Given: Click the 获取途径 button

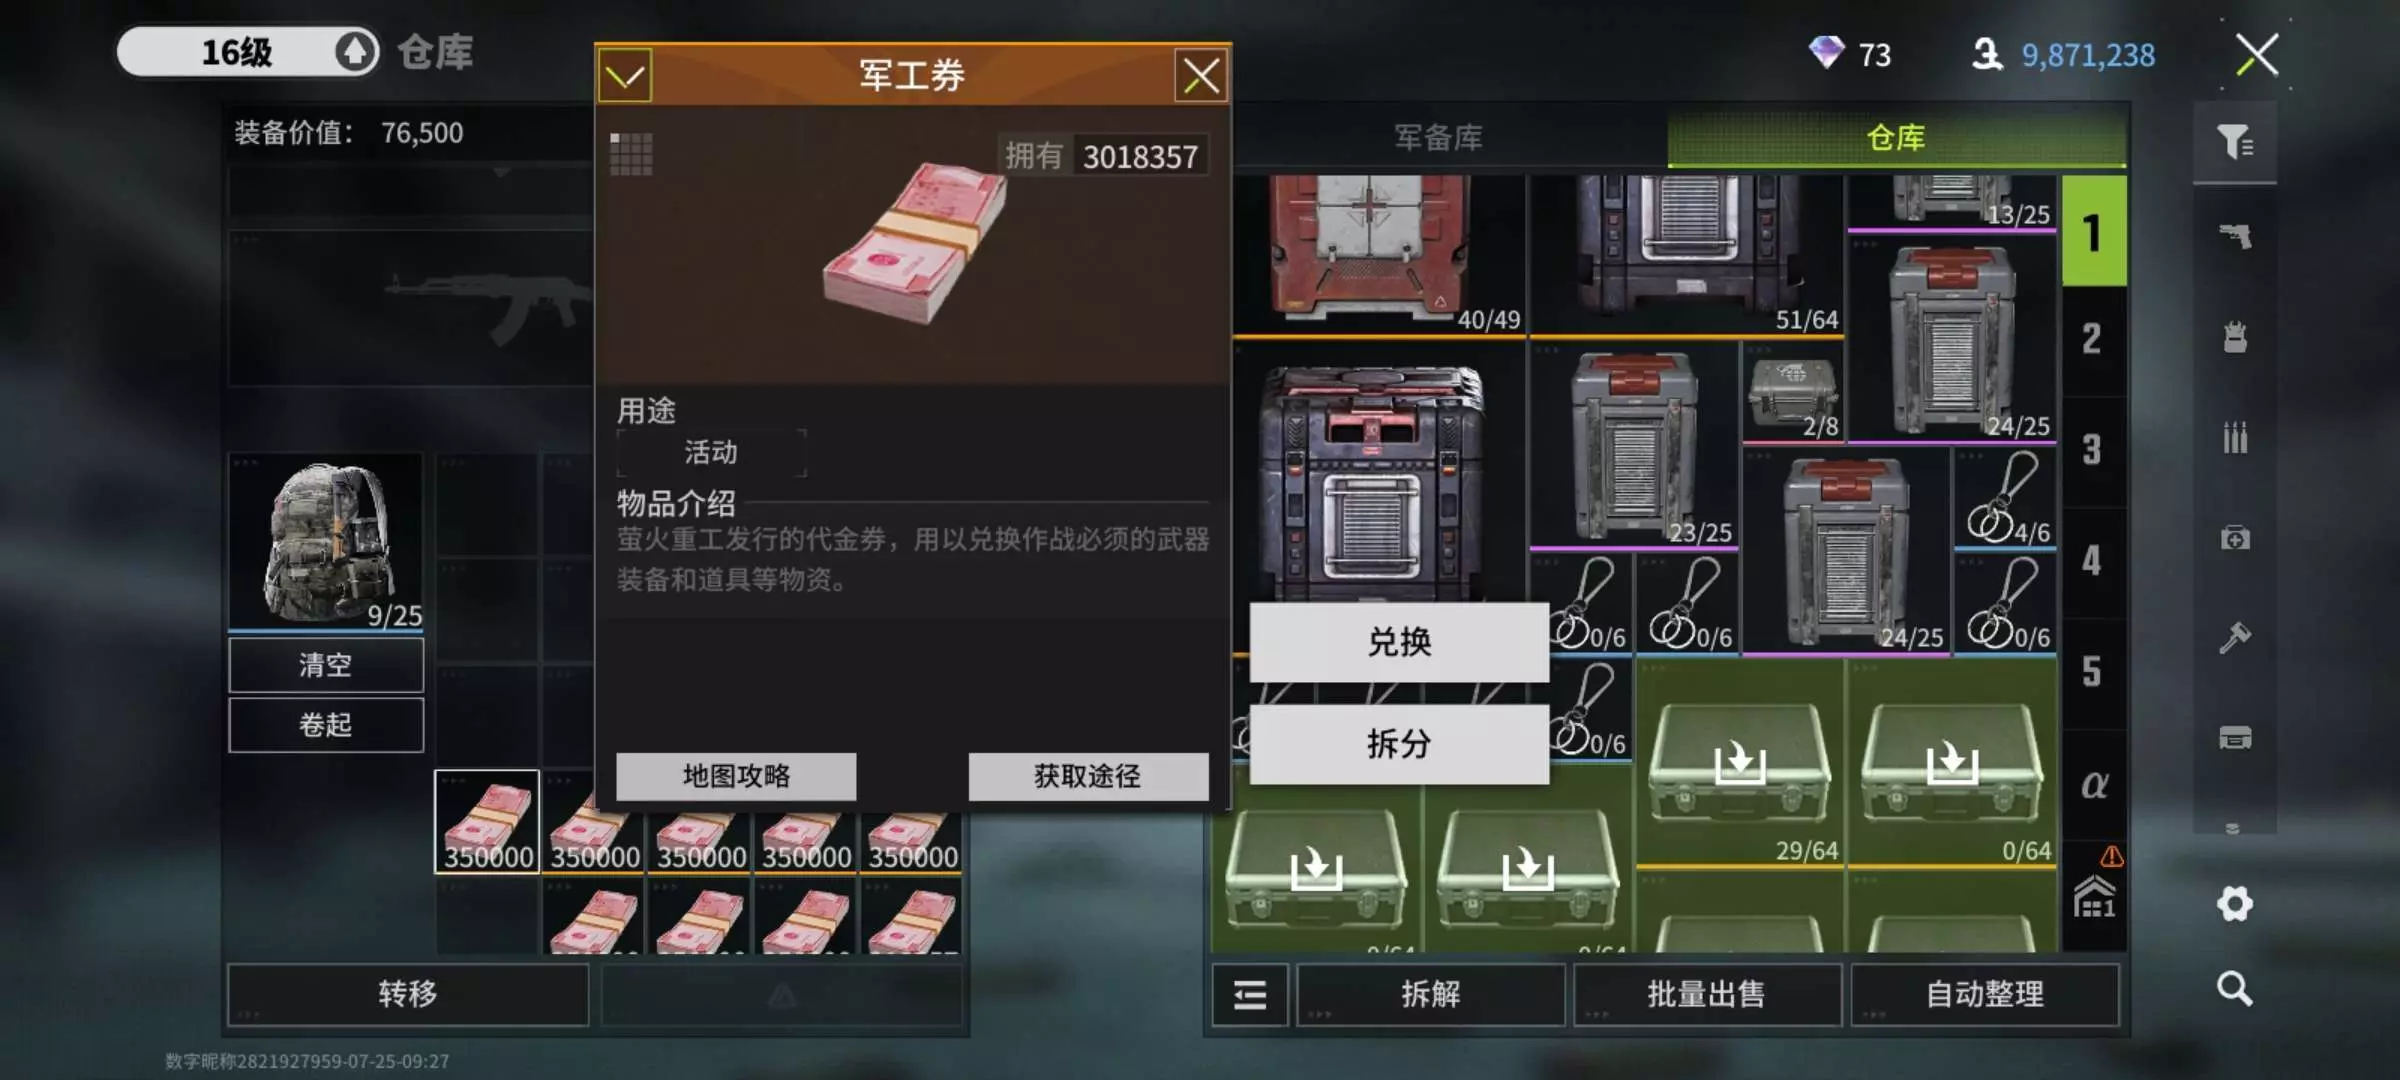Looking at the screenshot, I should click(x=1088, y=776).
